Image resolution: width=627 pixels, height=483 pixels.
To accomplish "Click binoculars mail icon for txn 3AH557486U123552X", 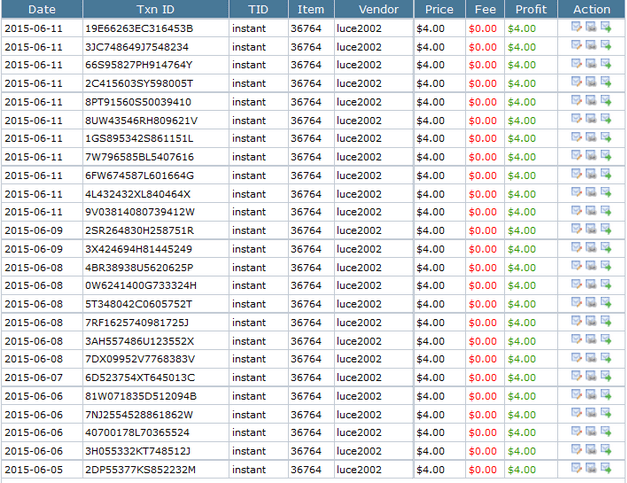I will click(x=591, y=339).
